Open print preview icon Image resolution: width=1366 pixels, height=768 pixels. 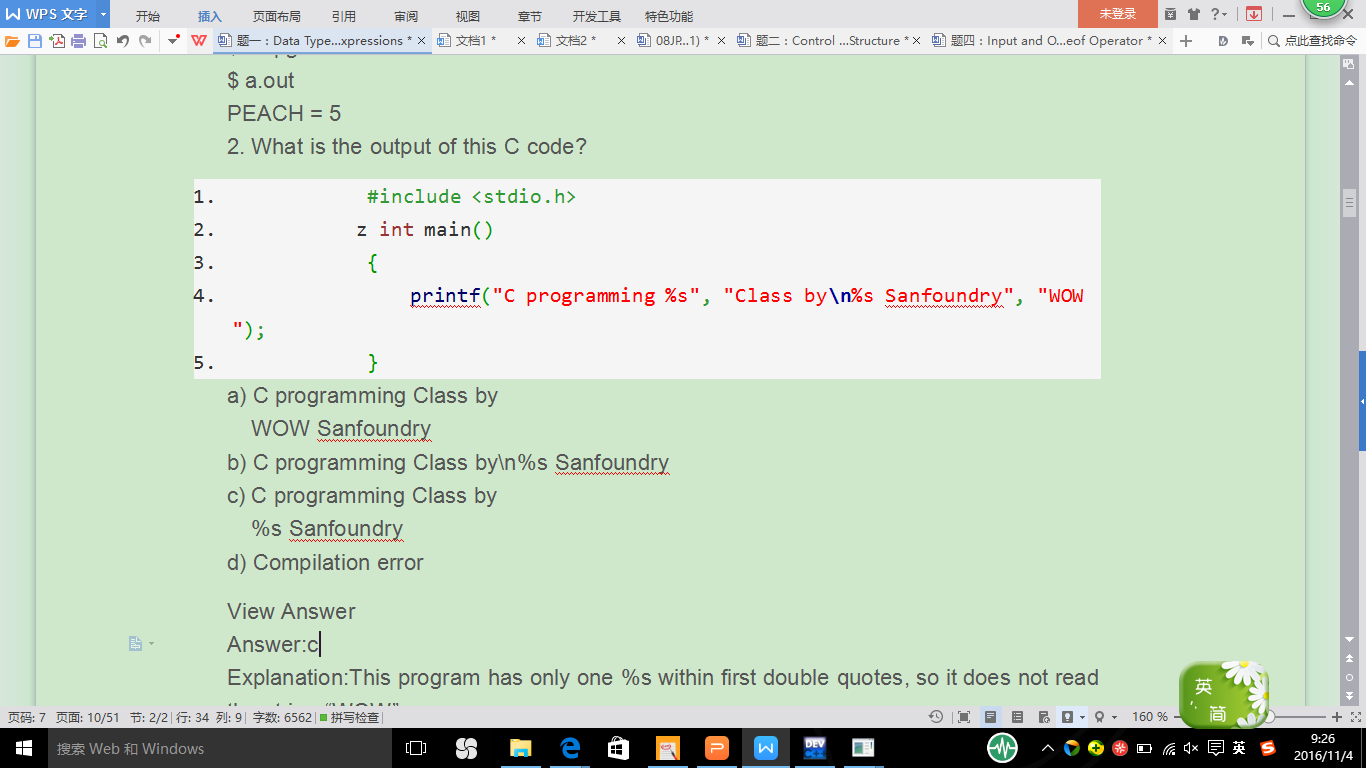coord(100,41)
